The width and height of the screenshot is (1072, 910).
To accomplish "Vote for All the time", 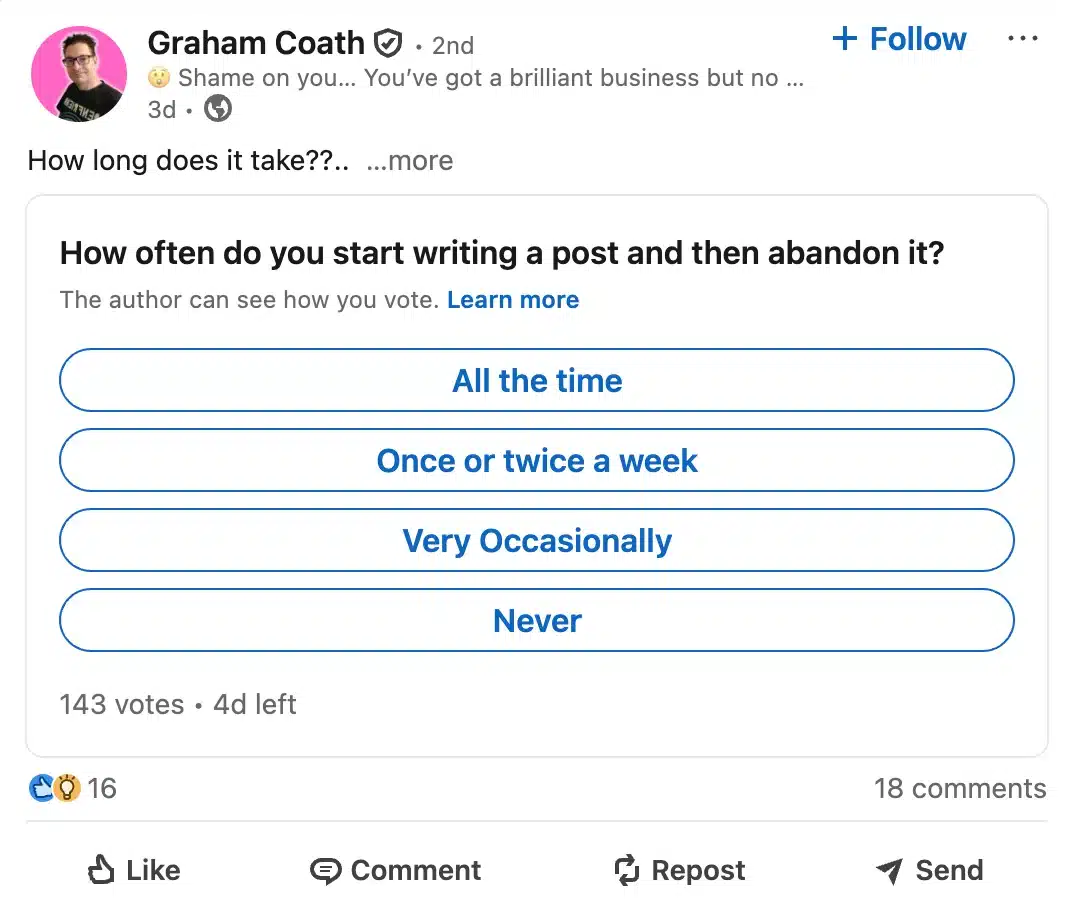I will click(536, 380).
